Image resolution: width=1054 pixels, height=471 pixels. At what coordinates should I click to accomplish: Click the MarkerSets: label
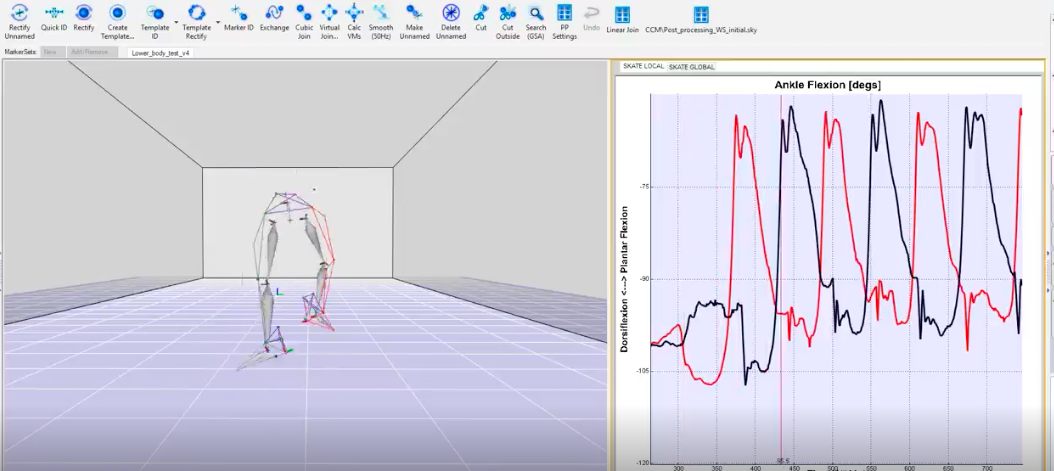(21, 52)
